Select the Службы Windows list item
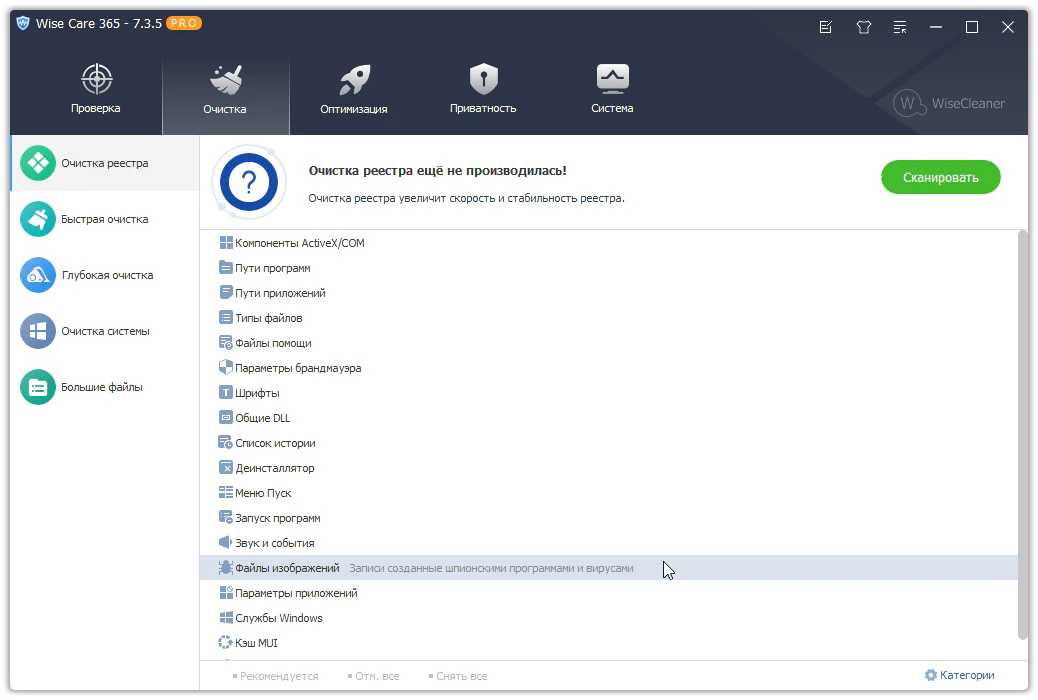 [278, 618]
